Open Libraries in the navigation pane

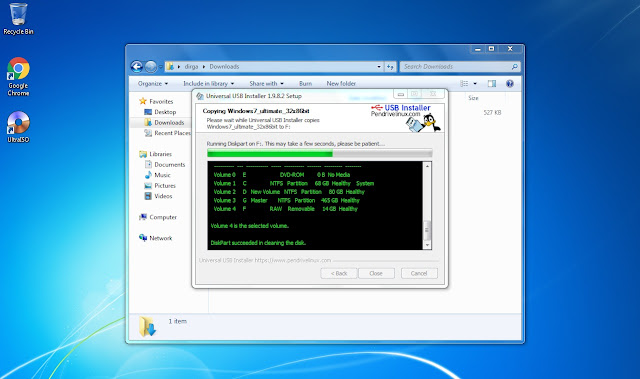tap(156, 154)
